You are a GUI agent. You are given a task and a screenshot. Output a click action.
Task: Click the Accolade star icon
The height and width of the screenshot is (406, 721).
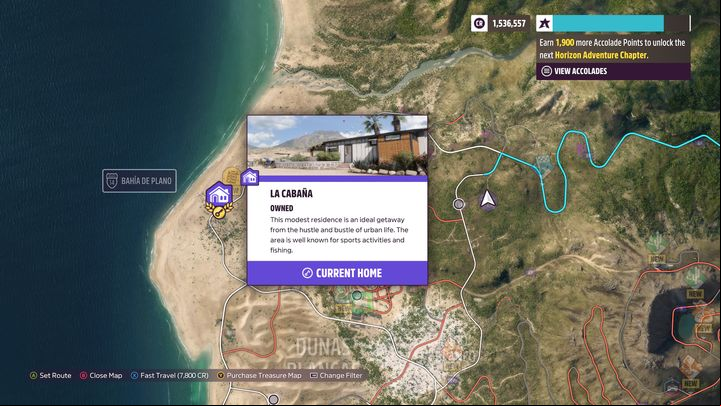(544, 23)
